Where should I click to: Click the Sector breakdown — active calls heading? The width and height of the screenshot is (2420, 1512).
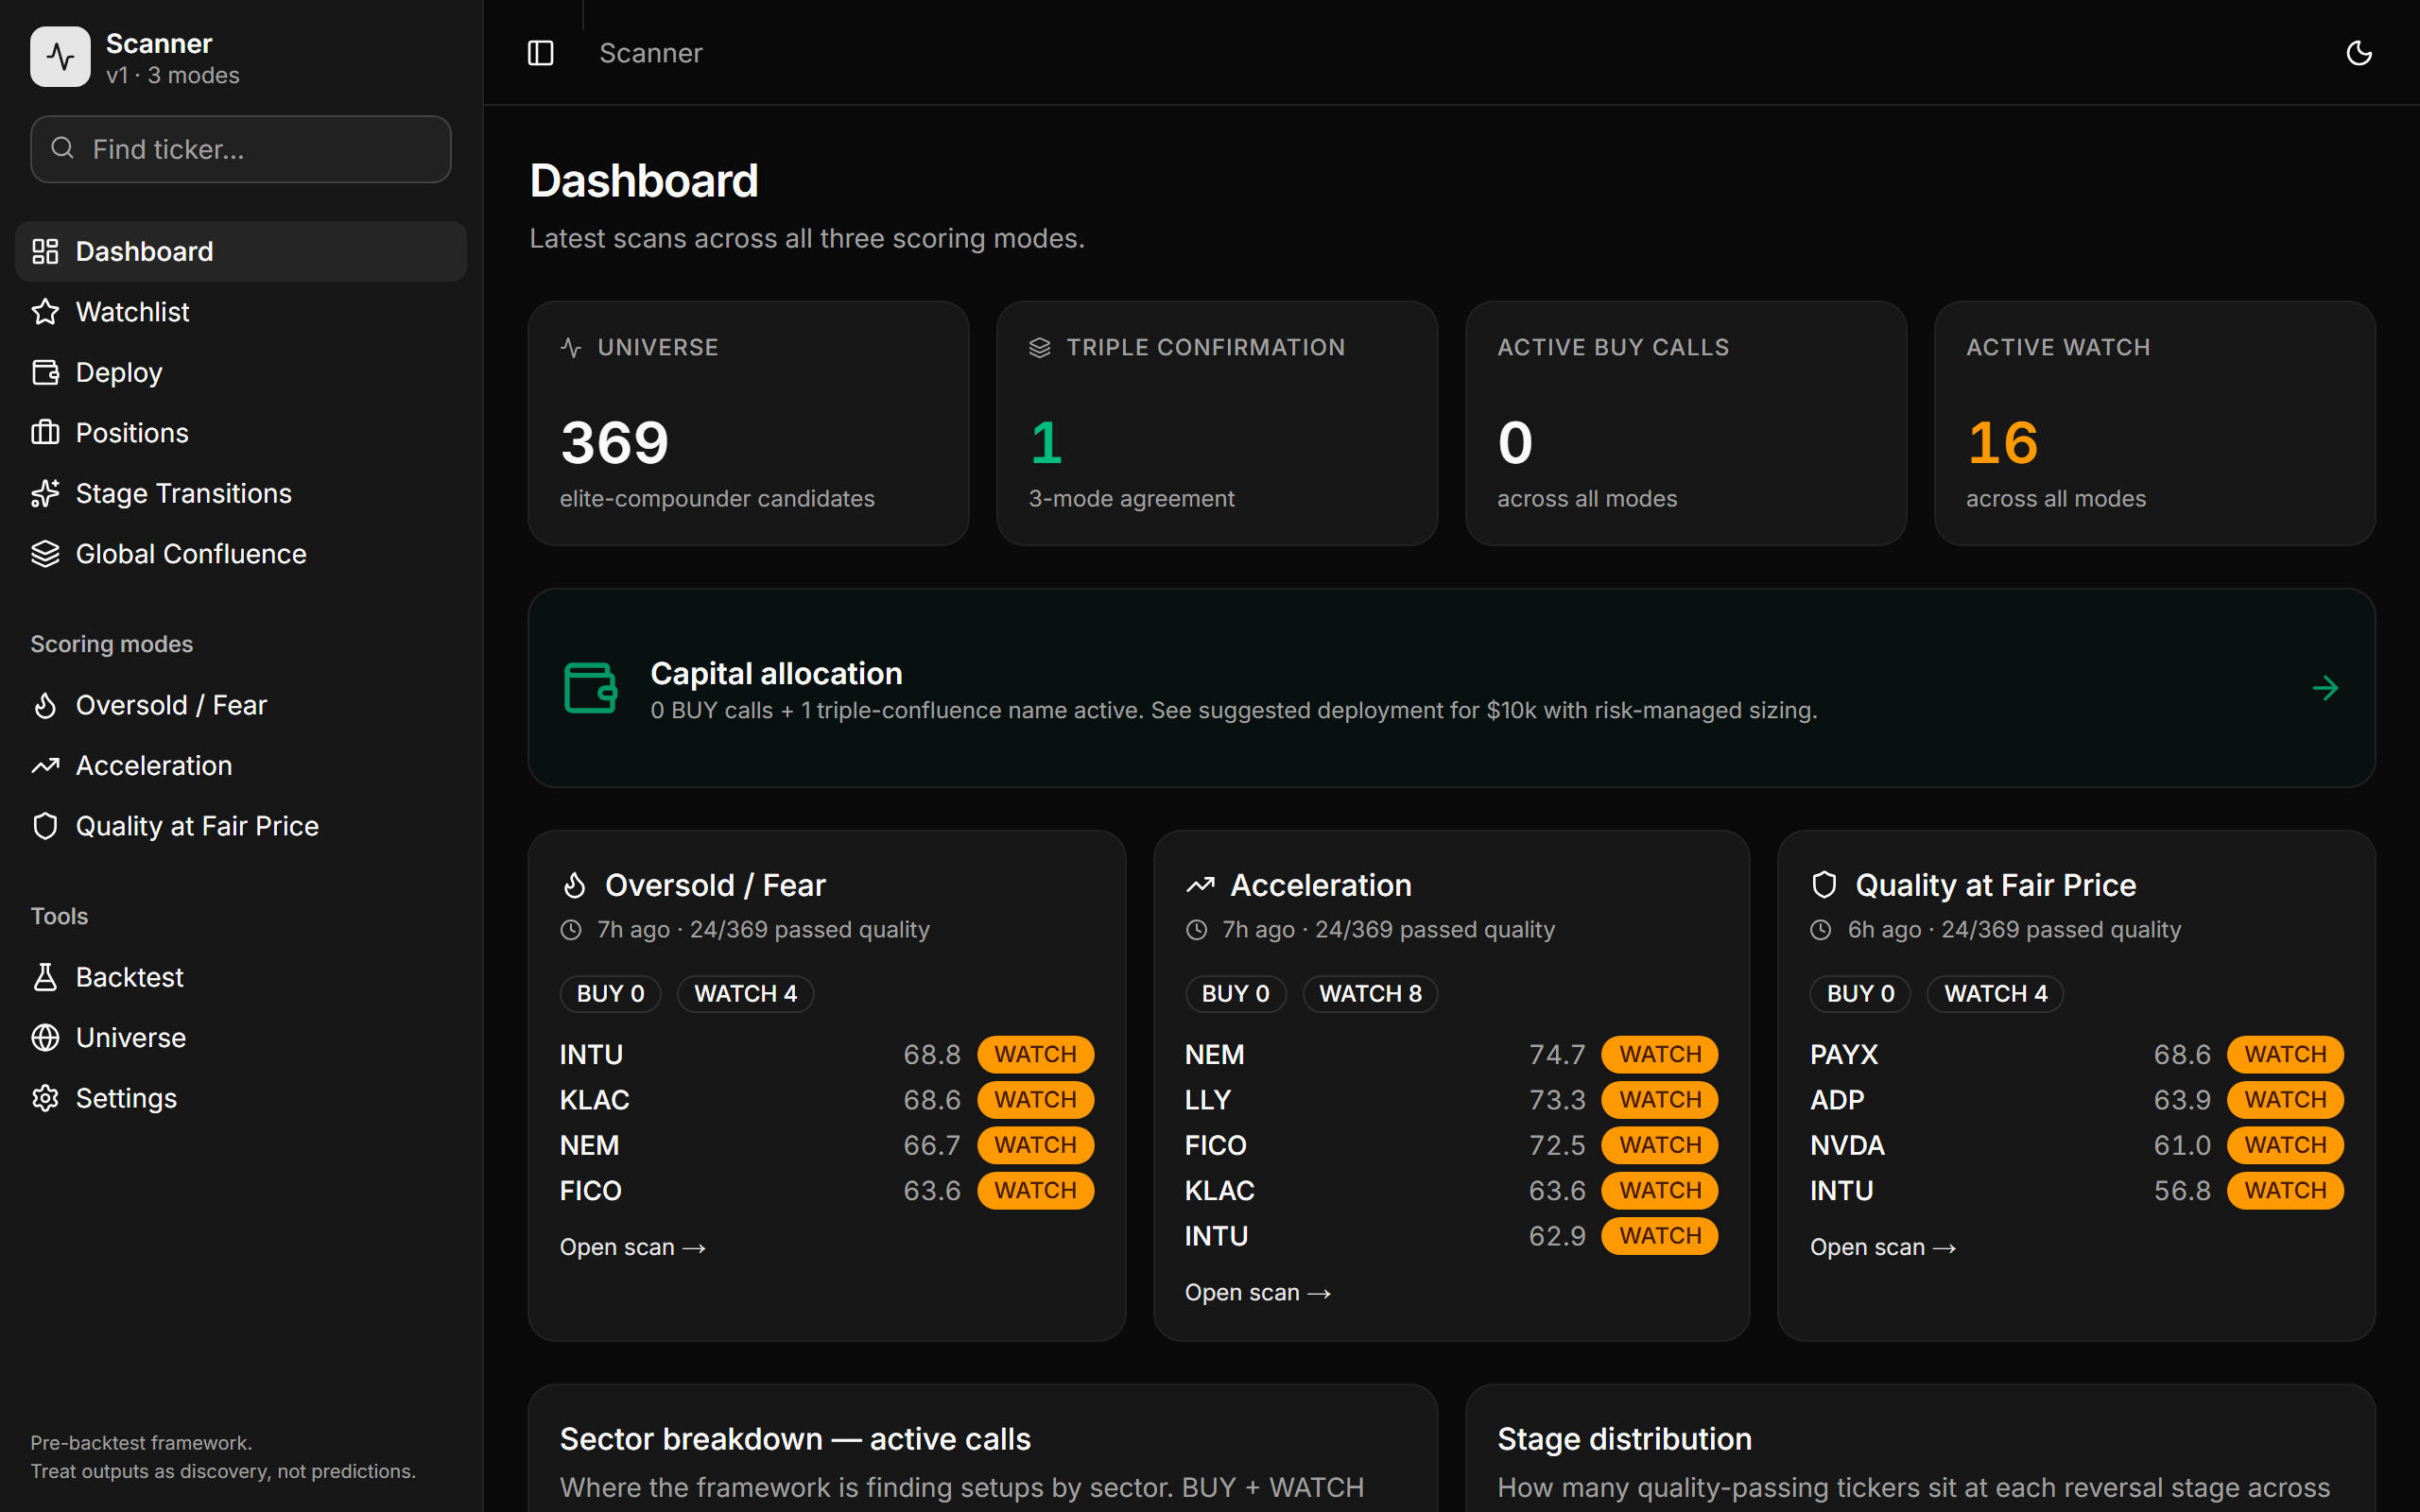[x=795, y=1439]
